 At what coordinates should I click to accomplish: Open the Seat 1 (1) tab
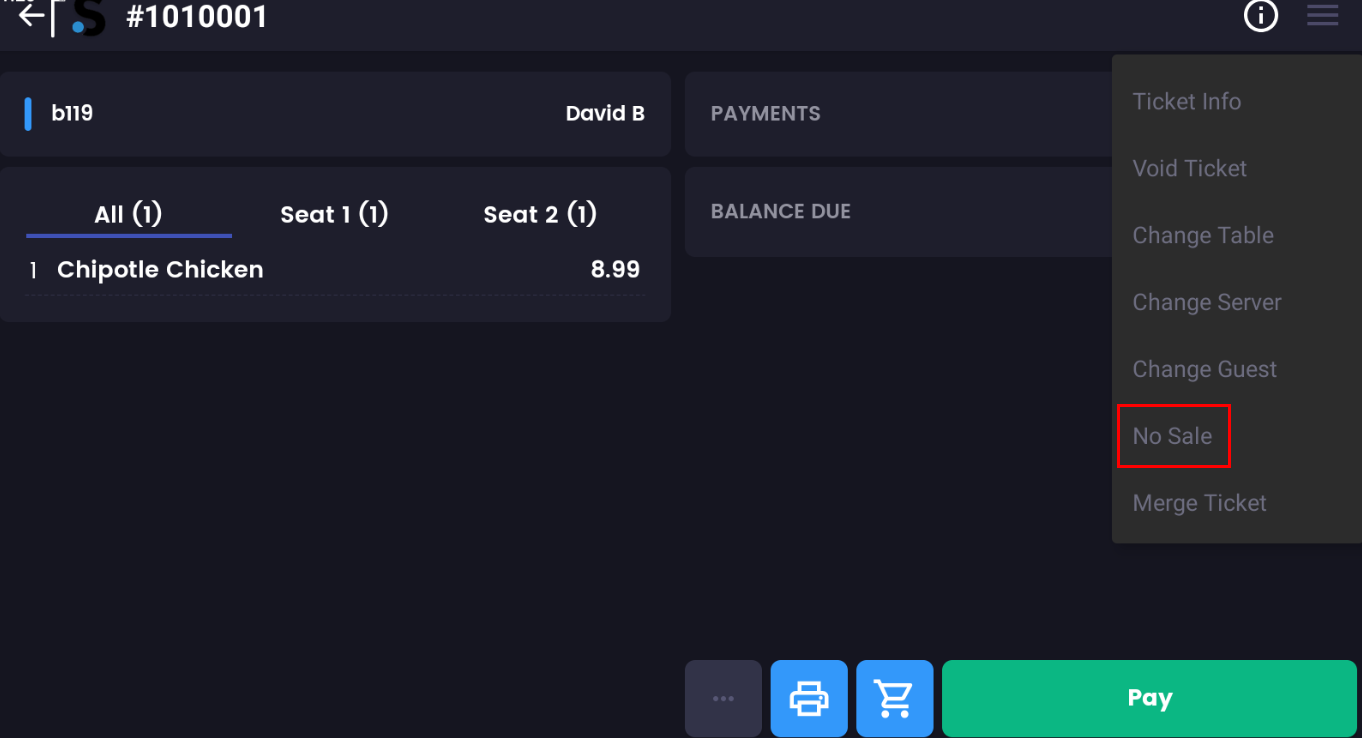(x=334, y=215)
